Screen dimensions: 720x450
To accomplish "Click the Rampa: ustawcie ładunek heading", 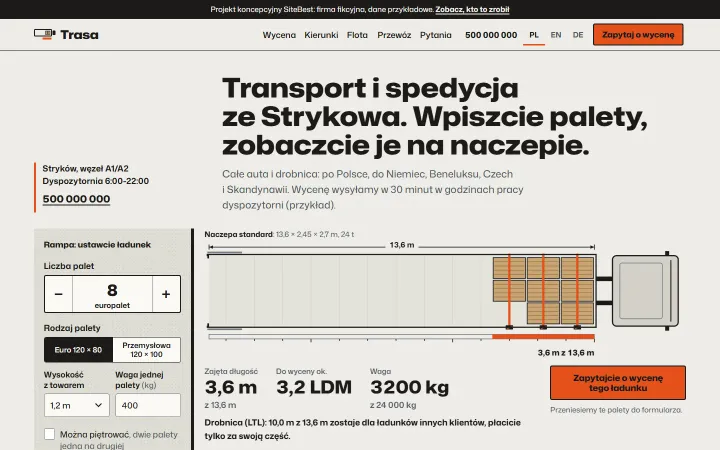I will tap(97, 245).
